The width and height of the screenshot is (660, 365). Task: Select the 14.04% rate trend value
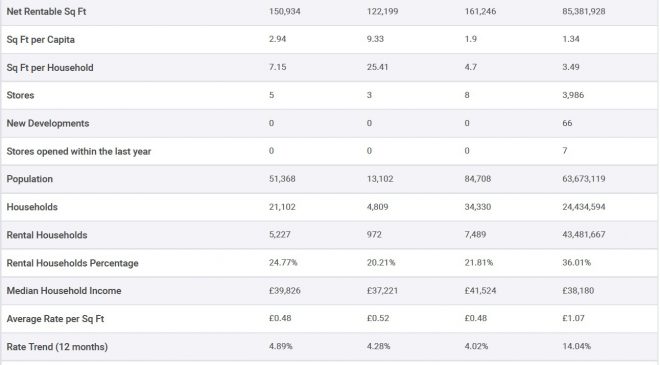[x=576, y=346]
